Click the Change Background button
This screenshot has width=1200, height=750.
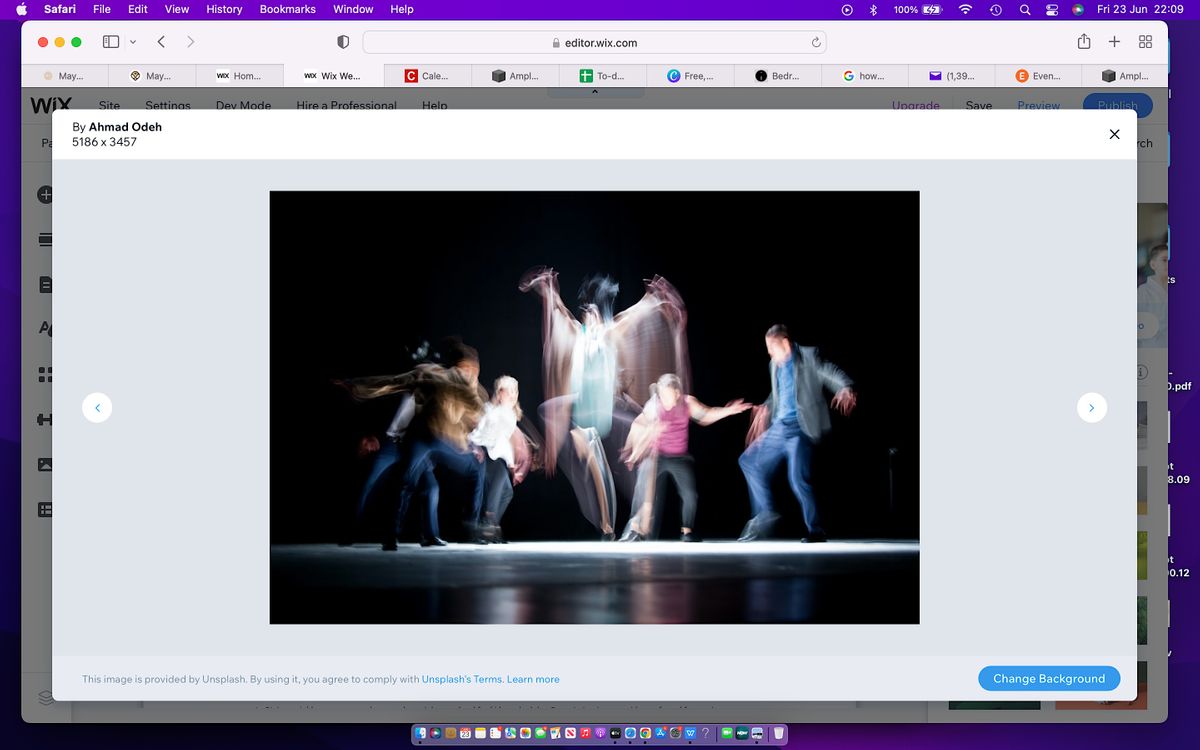tap(1049, 678)
